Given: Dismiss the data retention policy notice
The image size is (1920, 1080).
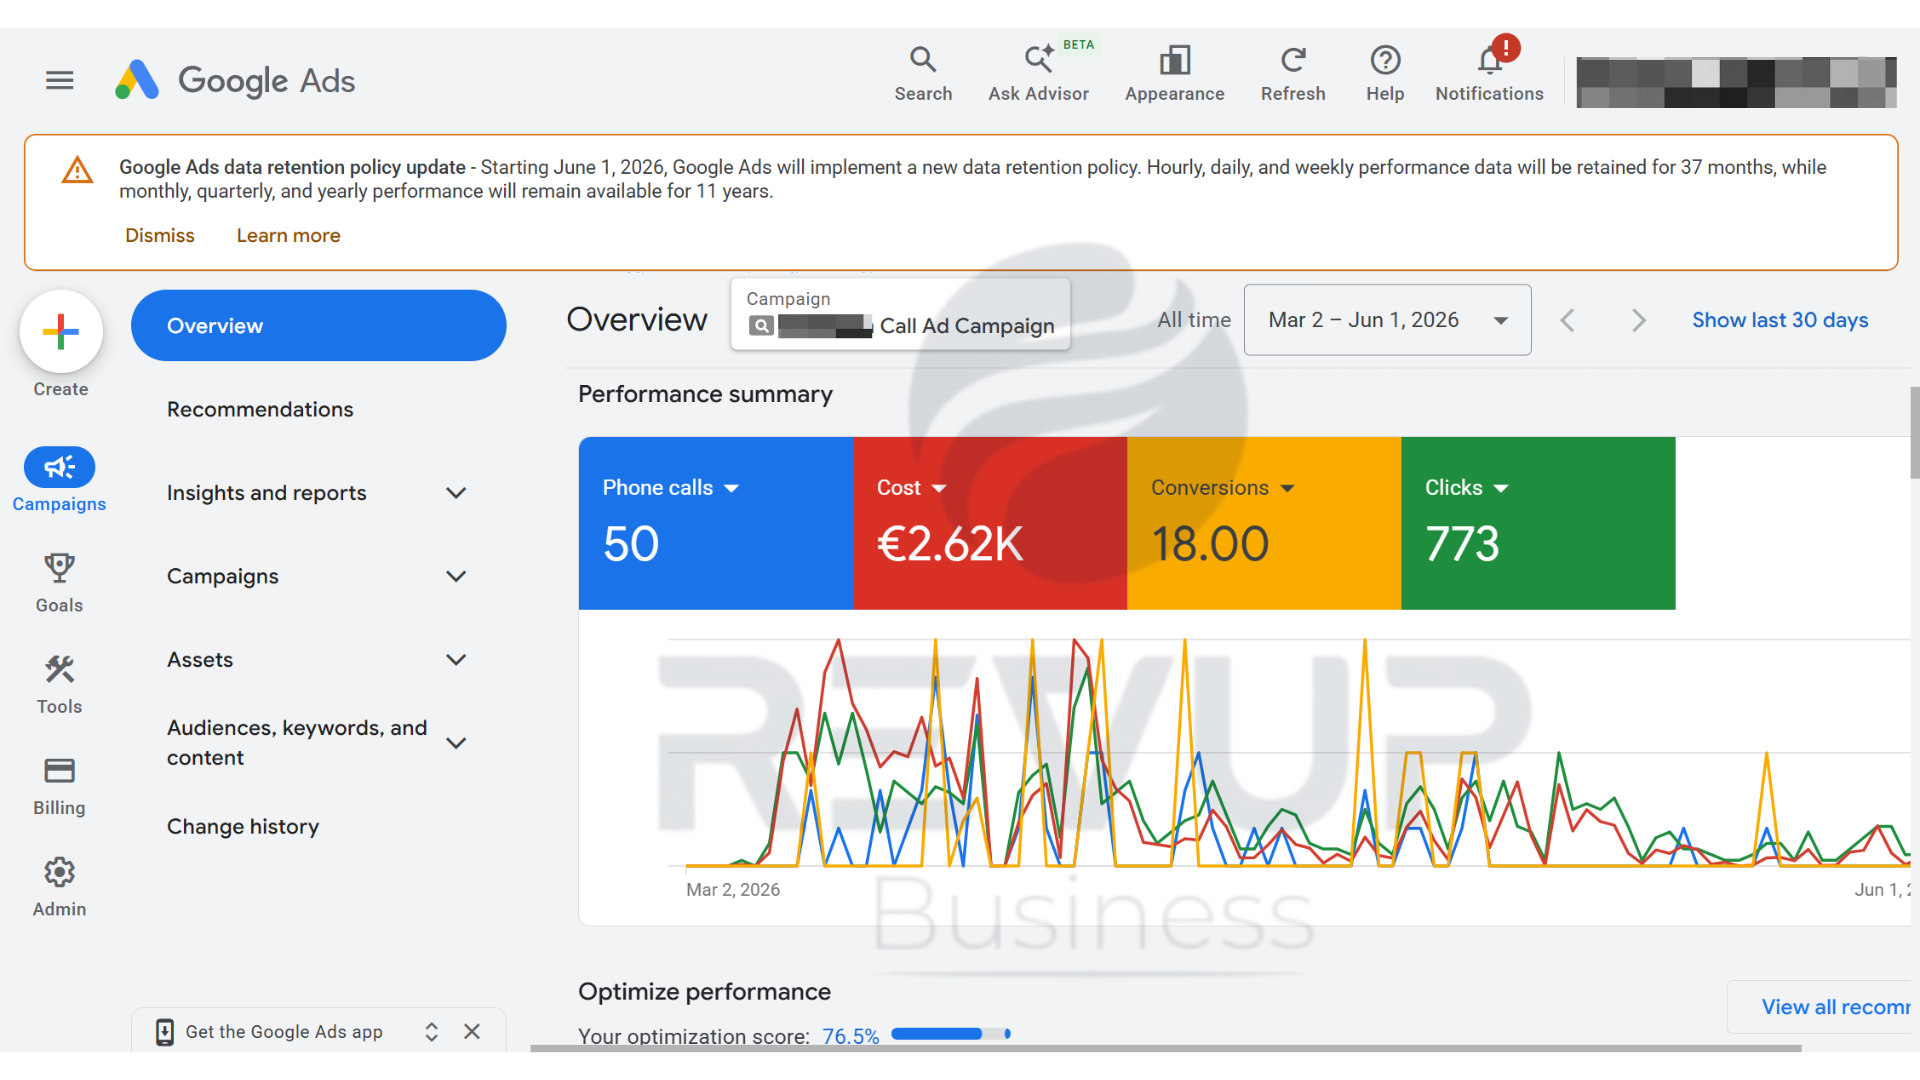Looking at the screenshot, I should (160, 236).
